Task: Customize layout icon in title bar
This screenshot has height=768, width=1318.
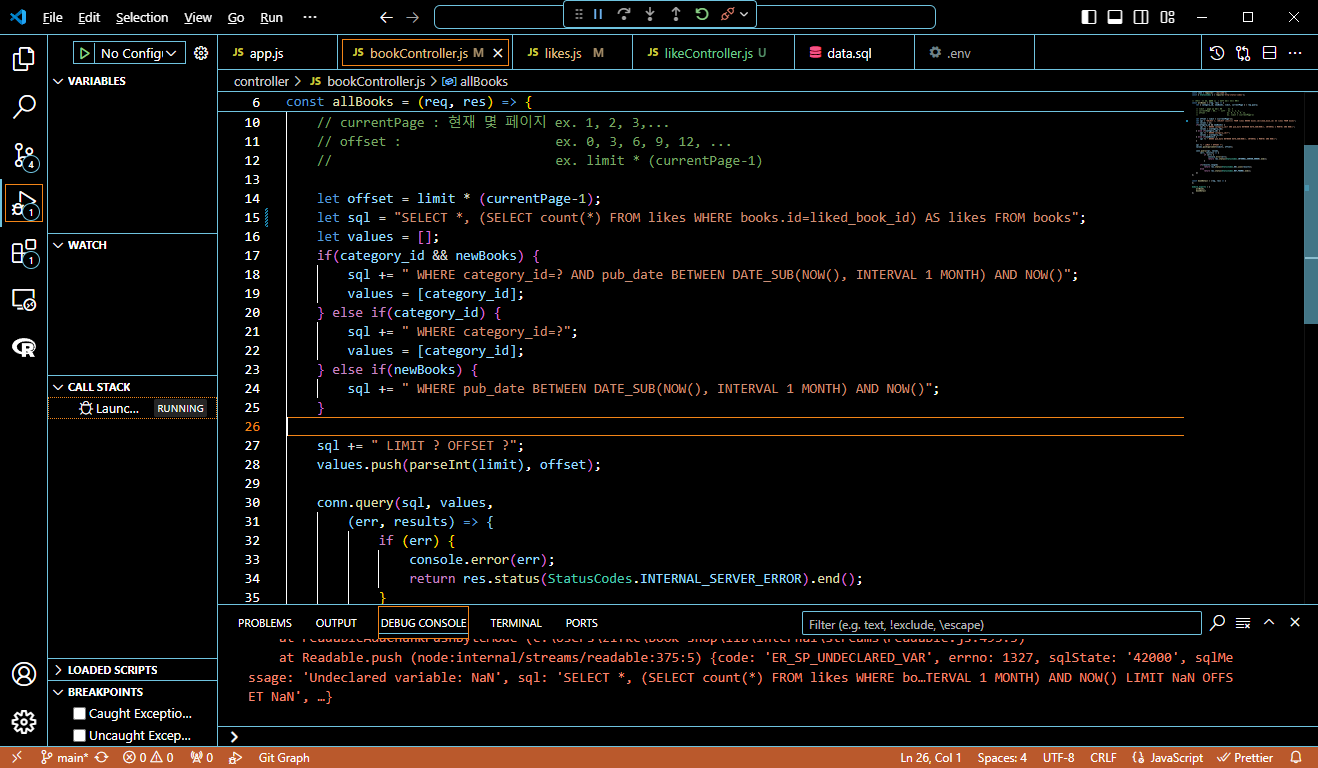Action: point(1167,17)
